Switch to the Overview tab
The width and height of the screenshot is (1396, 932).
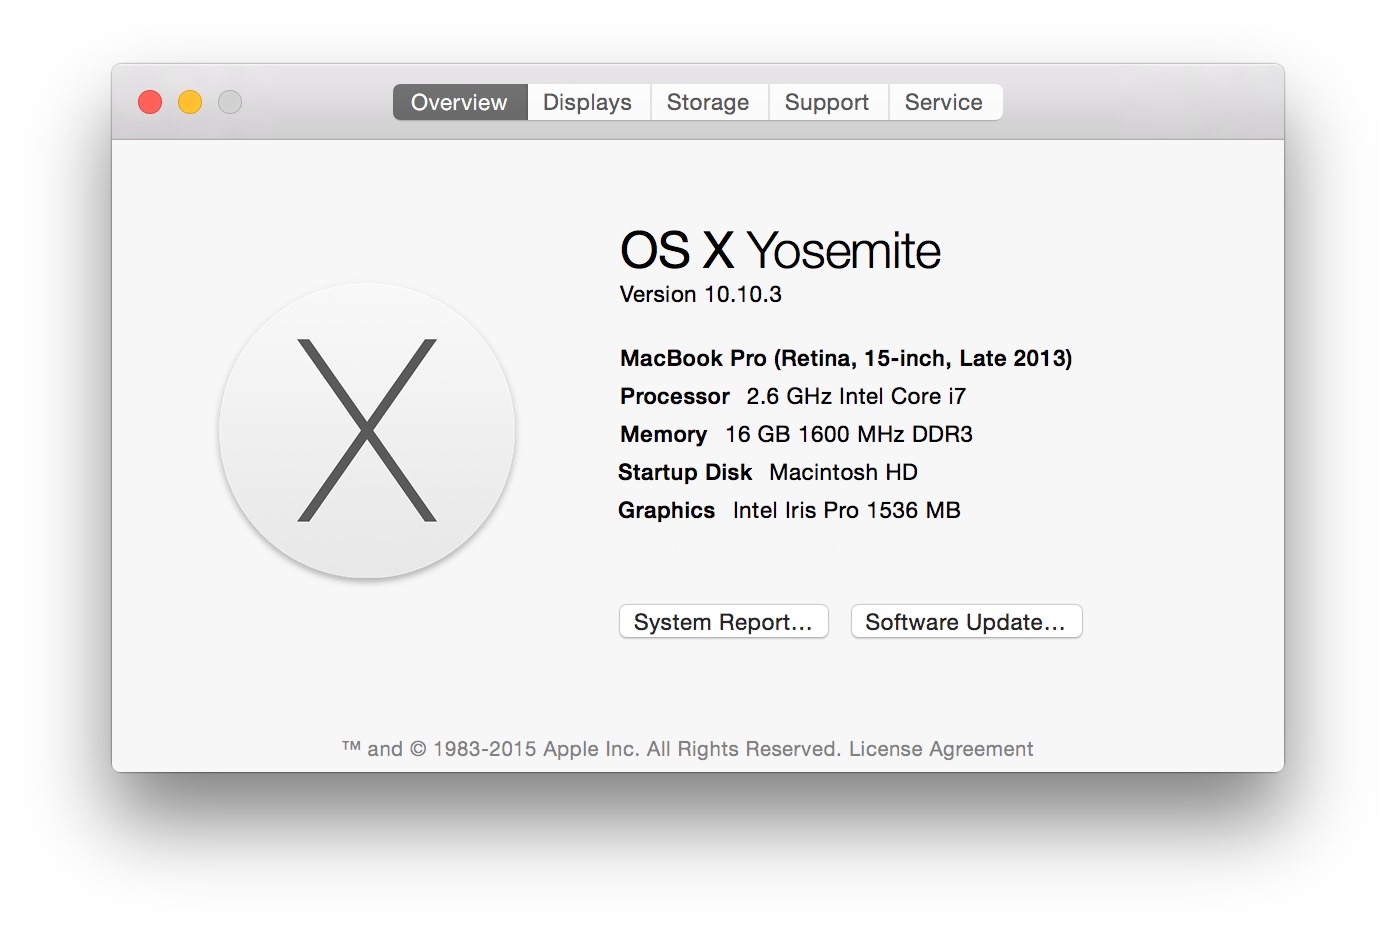(x=460, y=102)
